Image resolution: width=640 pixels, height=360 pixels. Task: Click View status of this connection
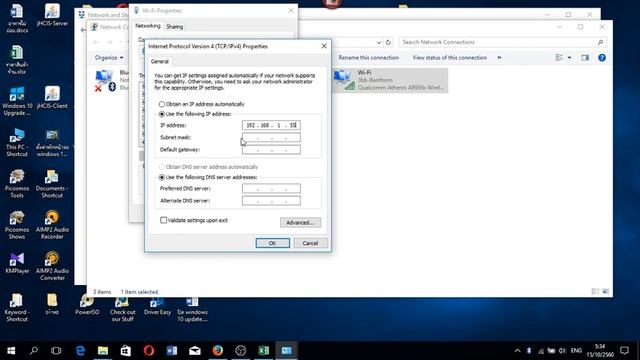pyautogui.click(x=449, y=58)
